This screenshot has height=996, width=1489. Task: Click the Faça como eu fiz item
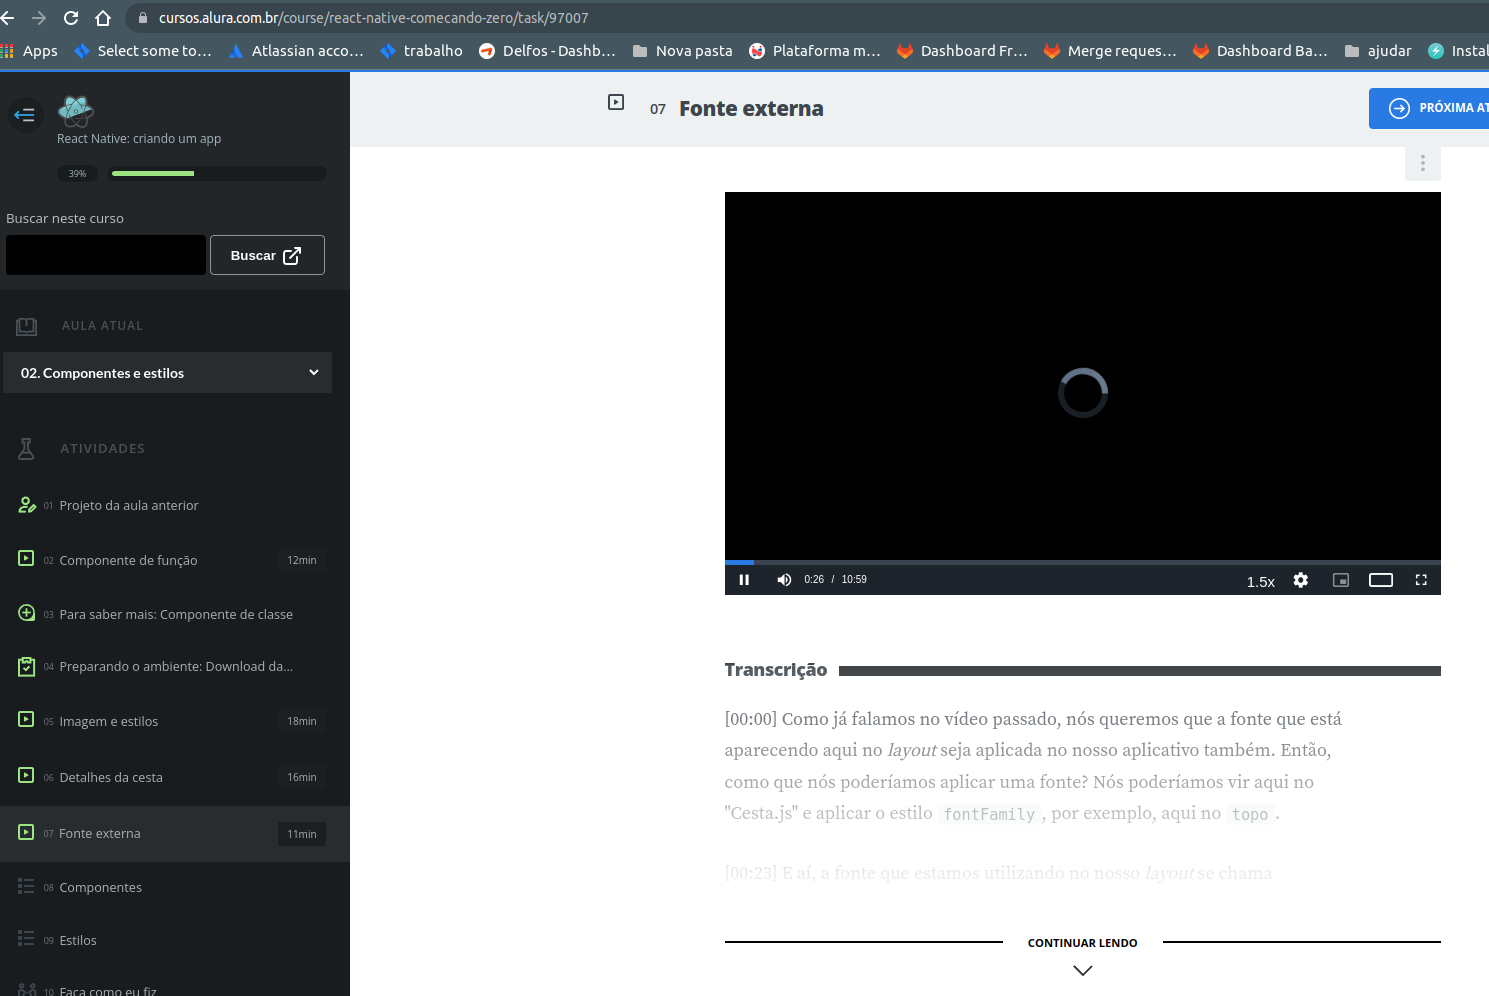click(x=108, y=991)
